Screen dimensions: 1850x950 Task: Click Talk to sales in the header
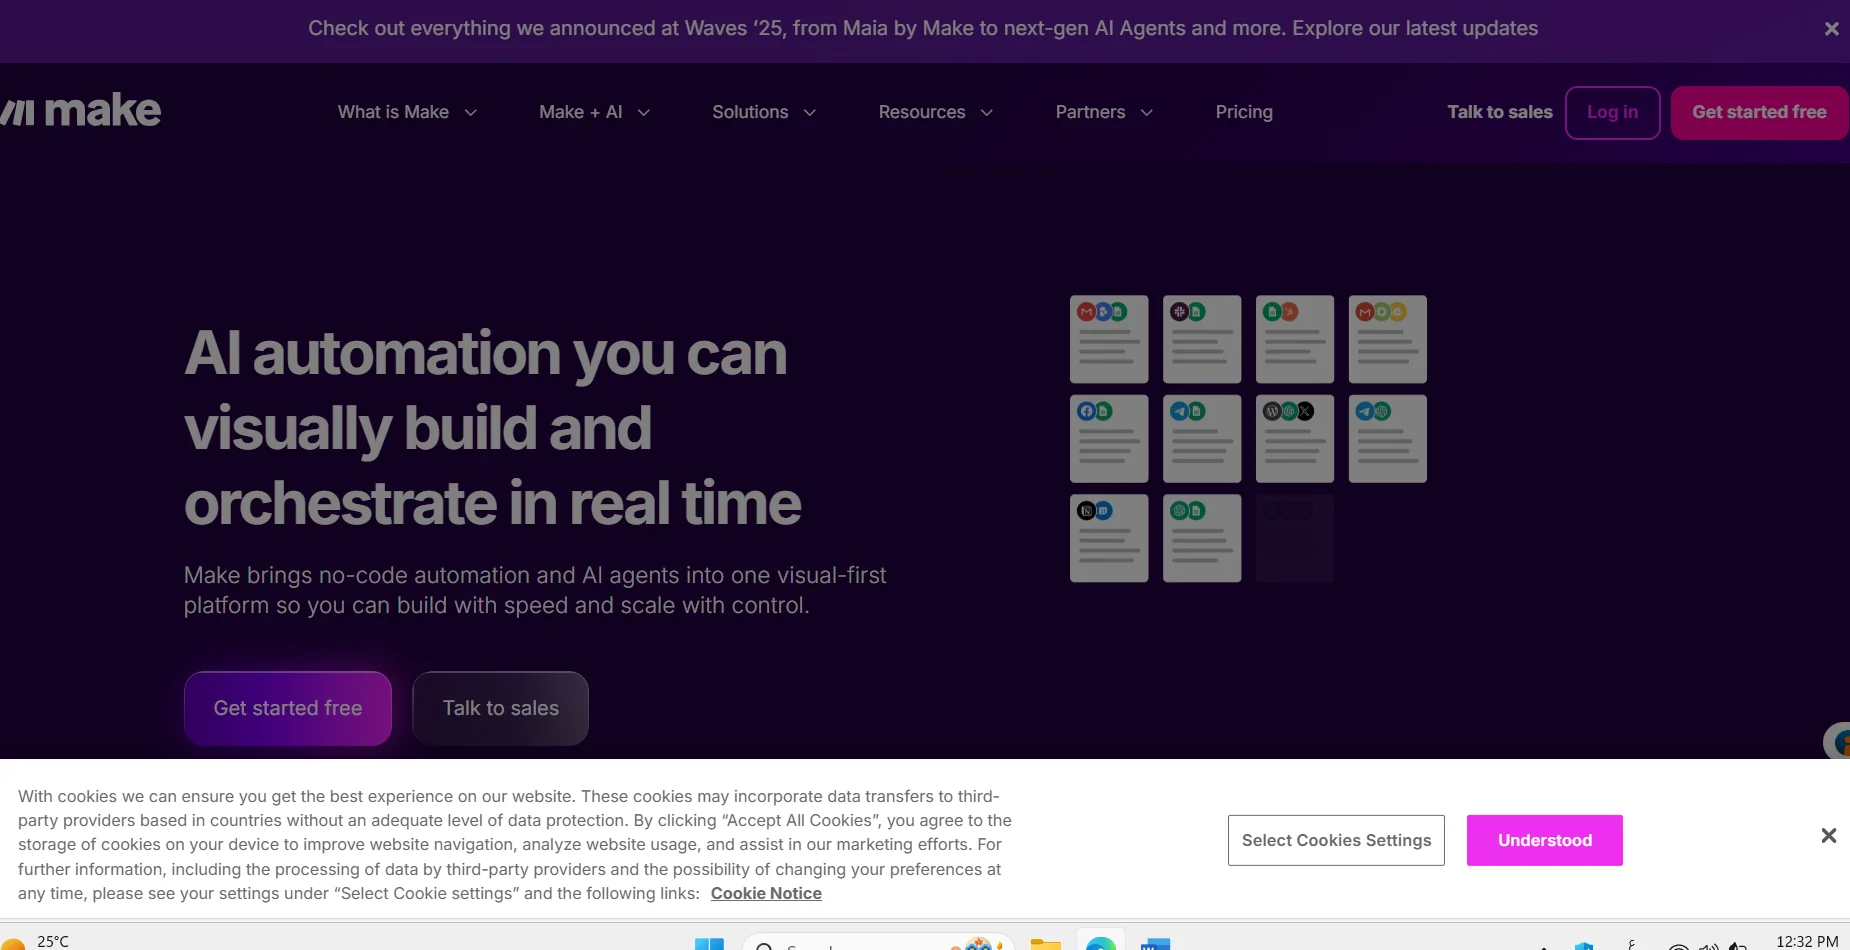[1499, 112]
